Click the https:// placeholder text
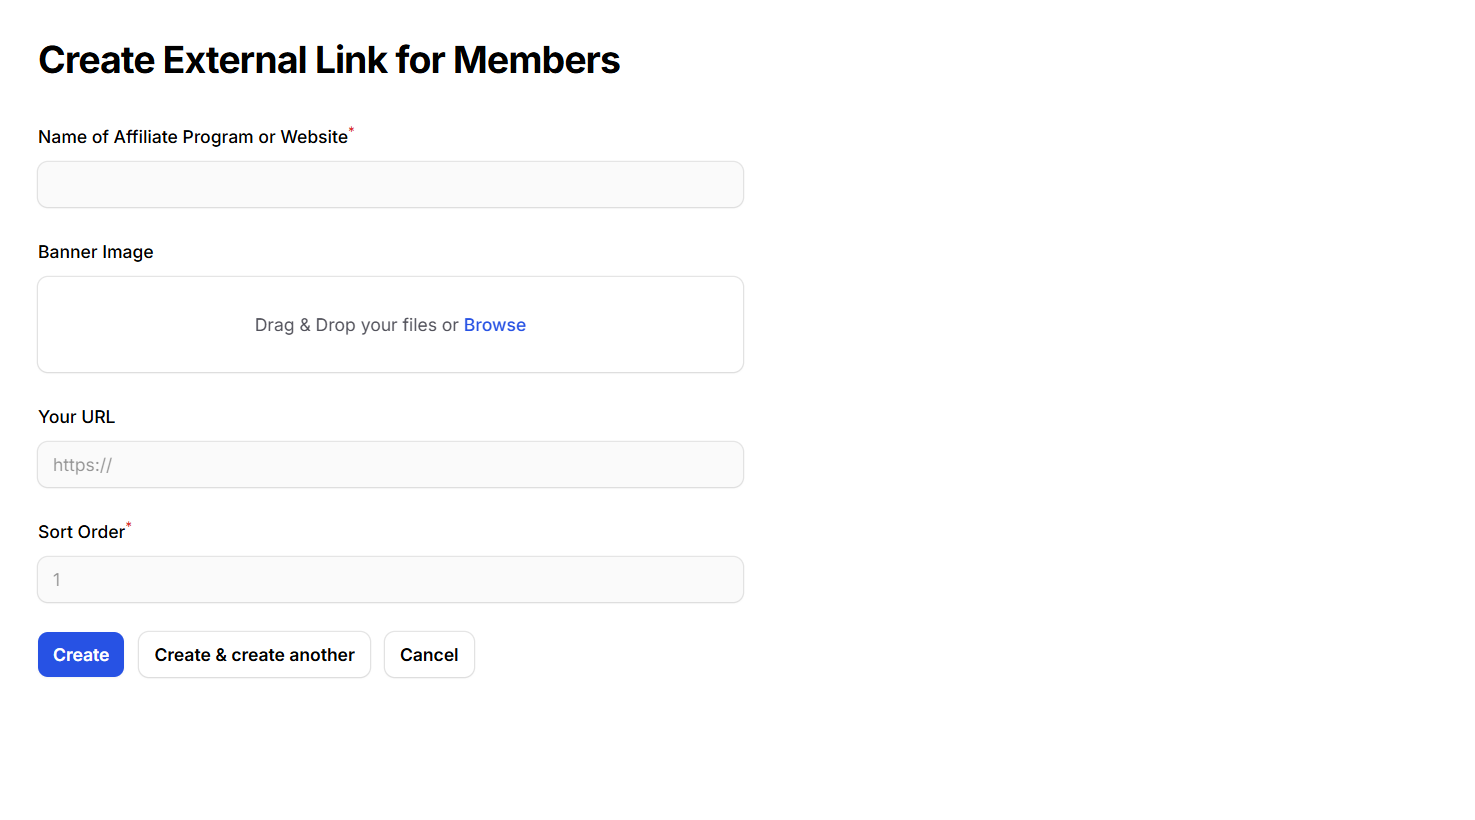Image resolution: width=1475 pixels, height=820 pixels. pyautogui.click(x=82, y=465)
